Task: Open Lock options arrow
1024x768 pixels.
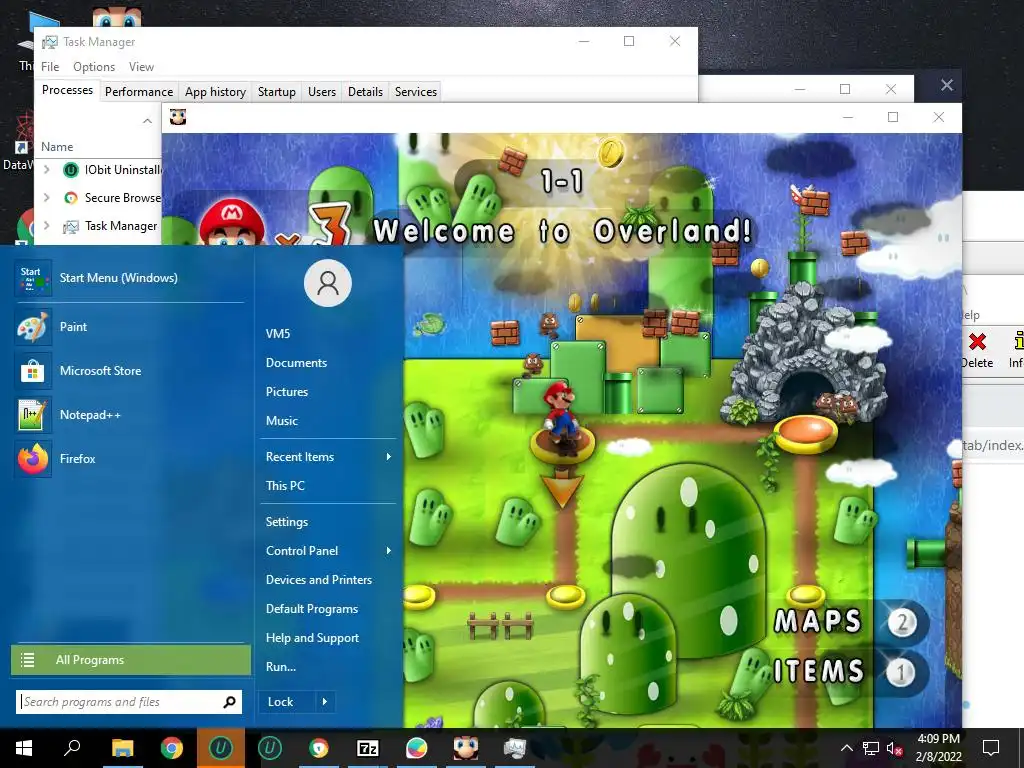Action: coord(325,702)
